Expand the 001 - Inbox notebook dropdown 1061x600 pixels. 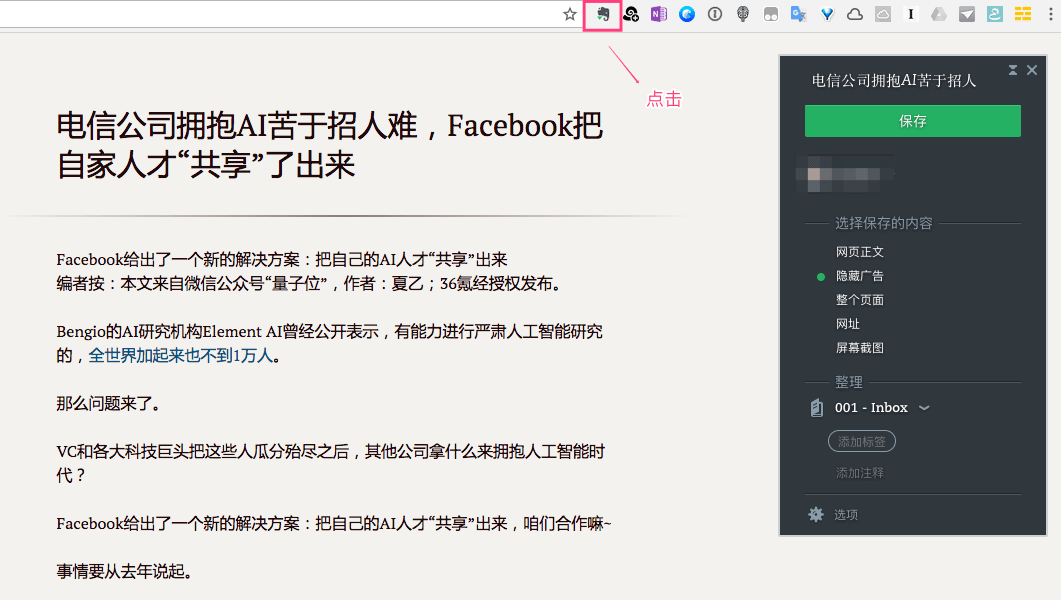[924, 408]
